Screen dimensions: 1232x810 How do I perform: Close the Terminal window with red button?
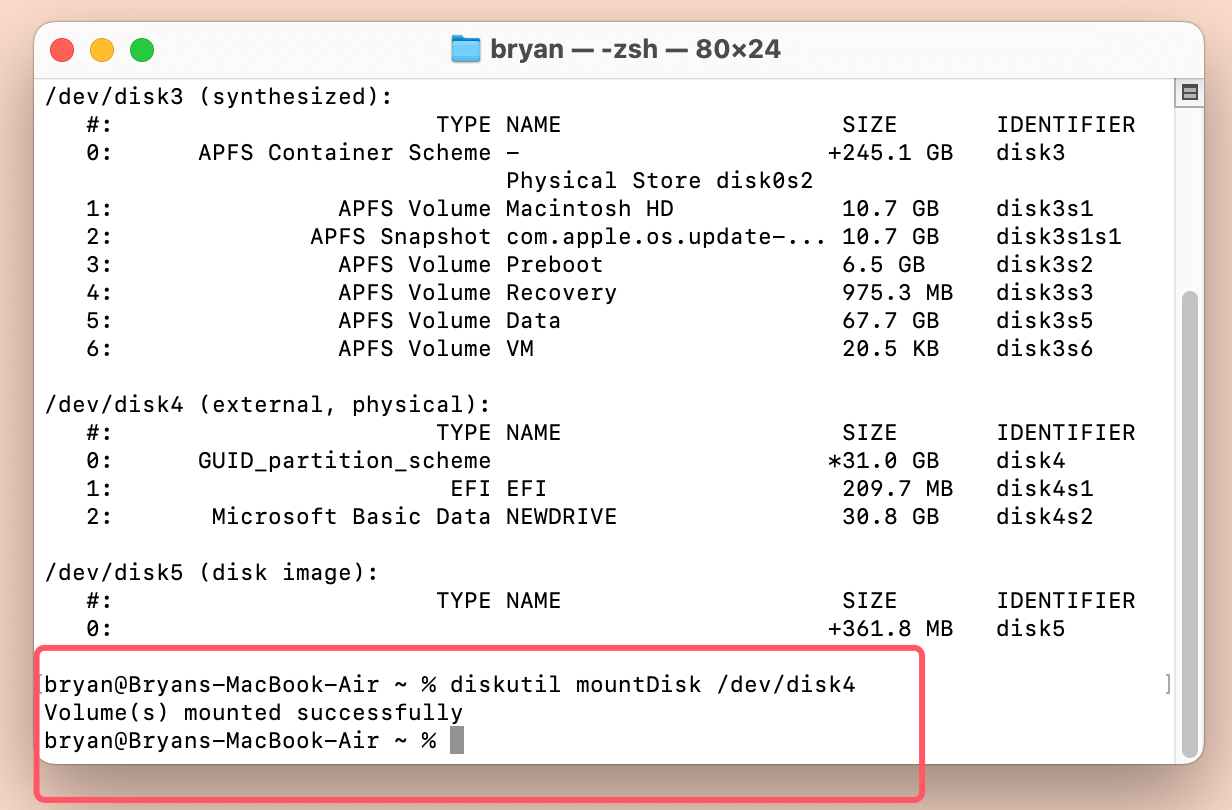click(x=63, y=49)
